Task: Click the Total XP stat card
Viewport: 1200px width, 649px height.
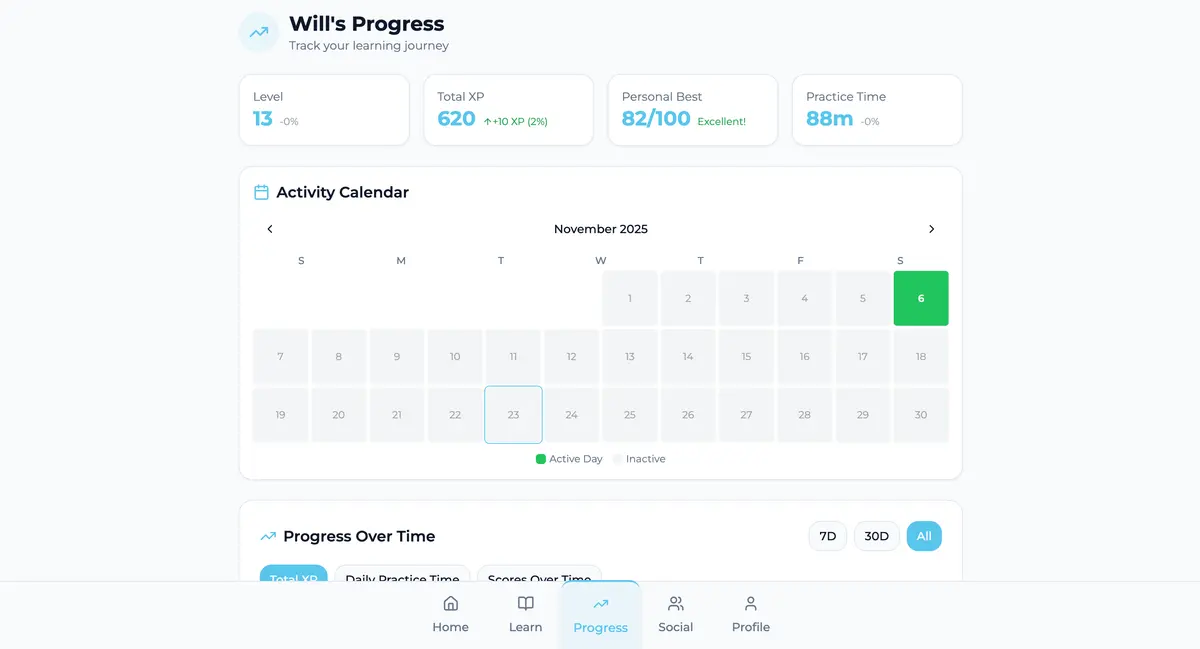Action: click(x=508, y=110)
